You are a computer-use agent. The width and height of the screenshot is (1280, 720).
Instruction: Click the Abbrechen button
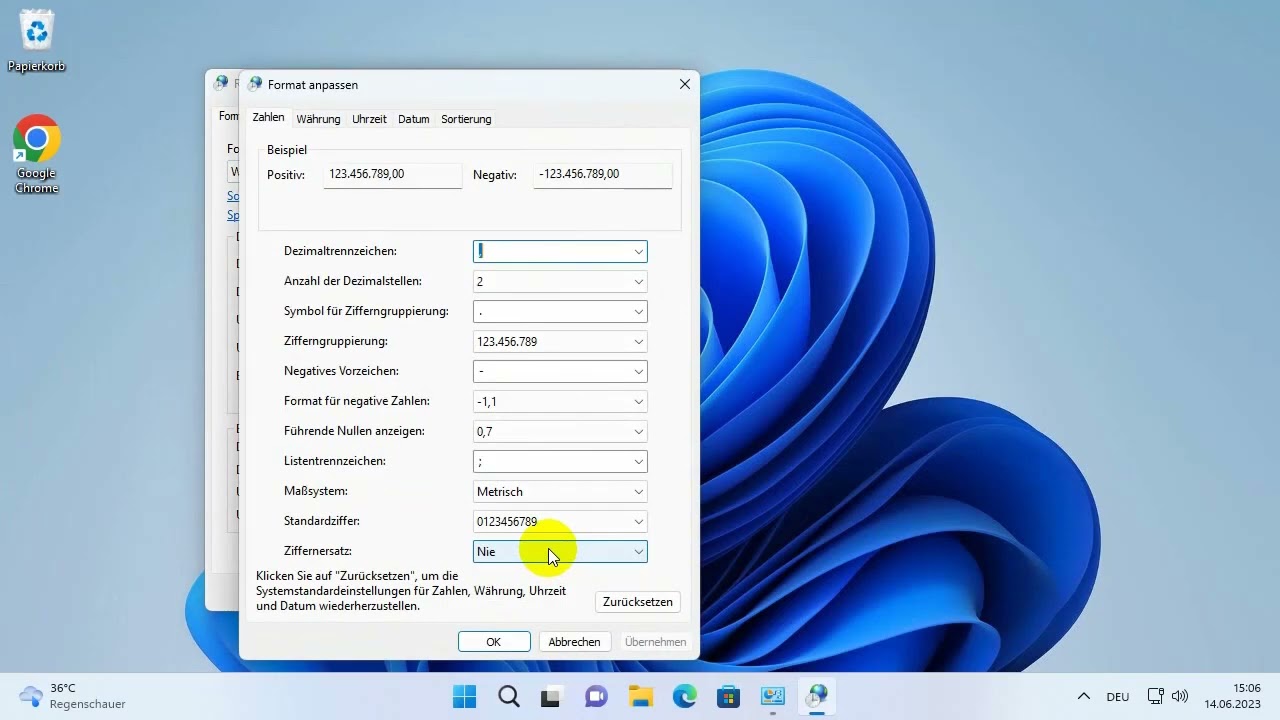pos(574,642)
